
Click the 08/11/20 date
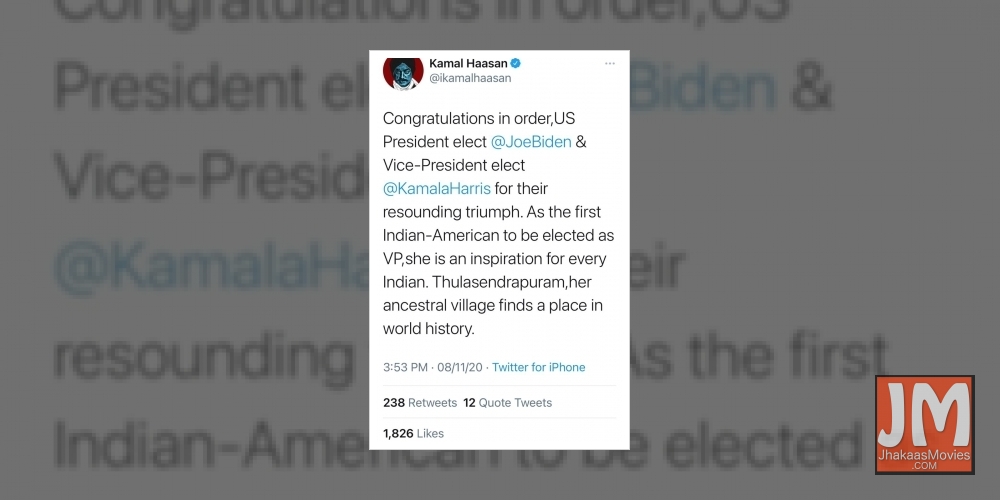[460, 367]
